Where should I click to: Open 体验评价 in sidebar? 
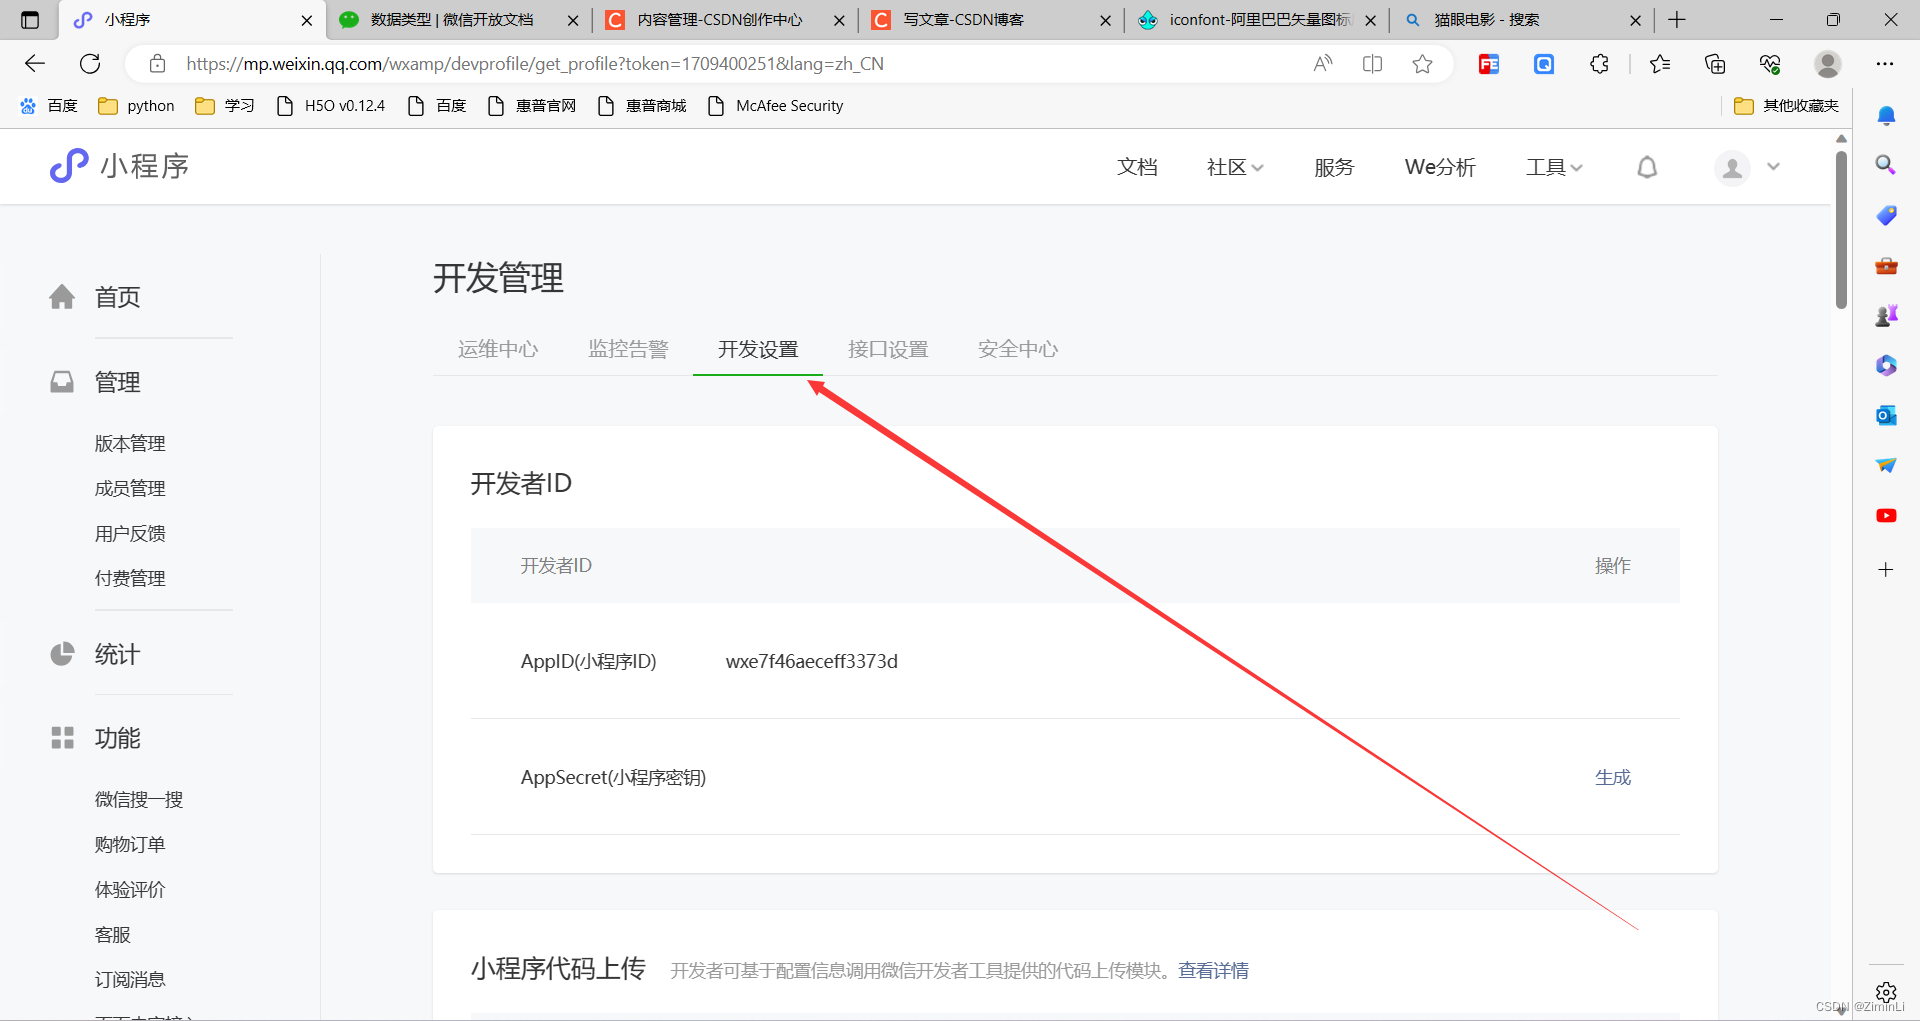130,889
